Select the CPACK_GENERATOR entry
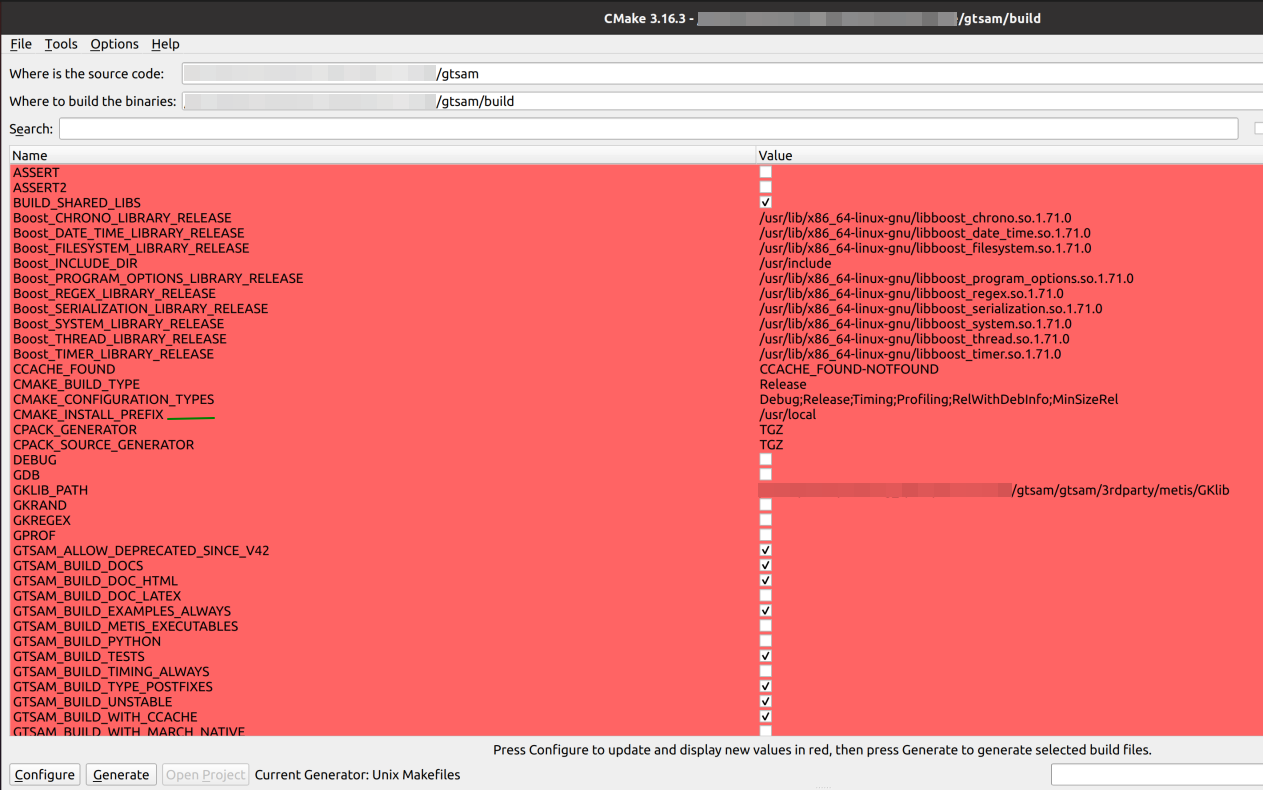Screen dimensions: 1263x790 pyautogui.click(x=75, y=429)
